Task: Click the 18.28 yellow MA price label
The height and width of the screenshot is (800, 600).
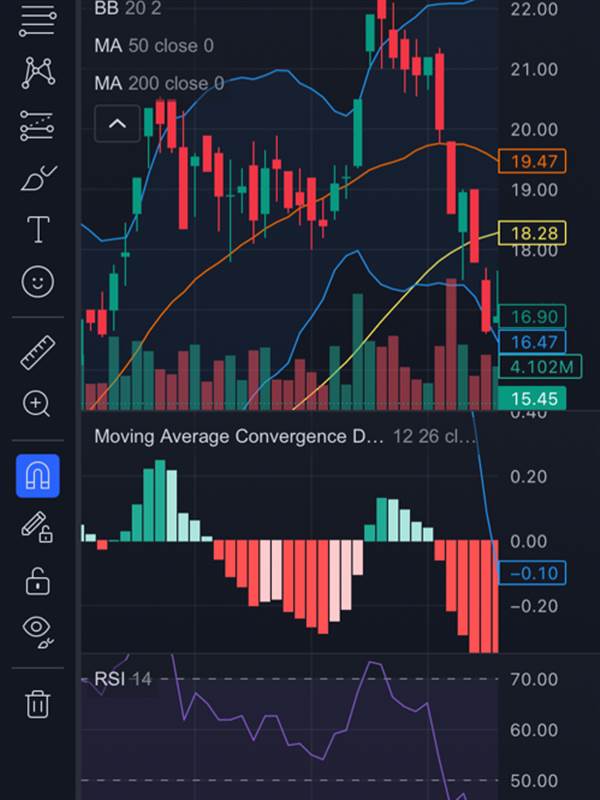Action: [532, 233]
